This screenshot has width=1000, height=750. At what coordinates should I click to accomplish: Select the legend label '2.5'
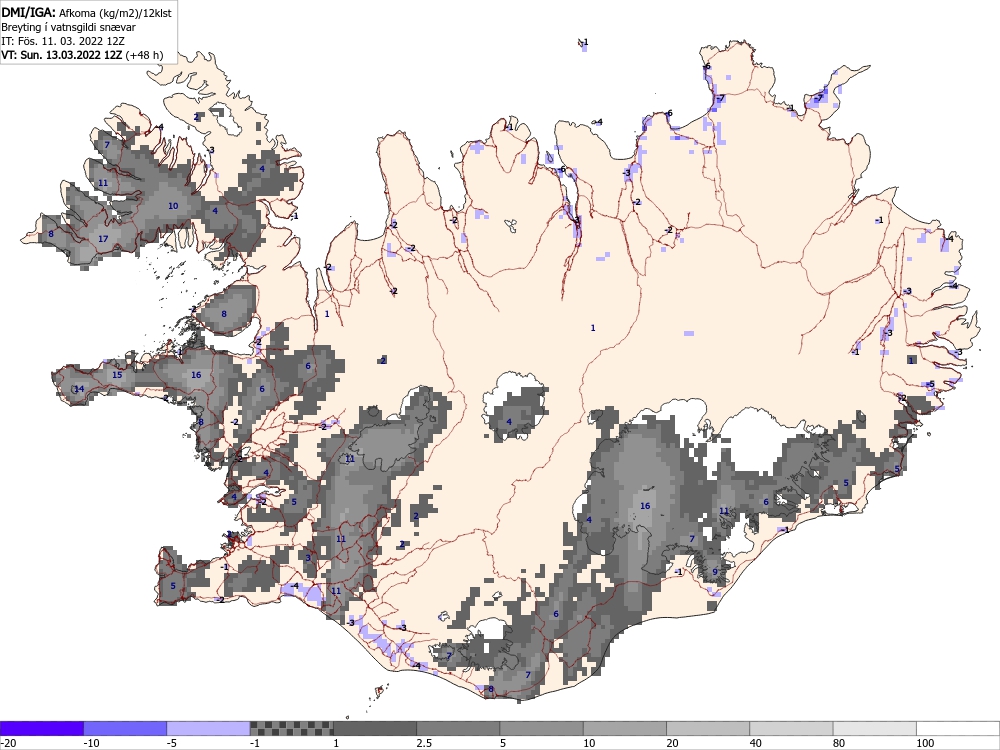pos(423,743)
